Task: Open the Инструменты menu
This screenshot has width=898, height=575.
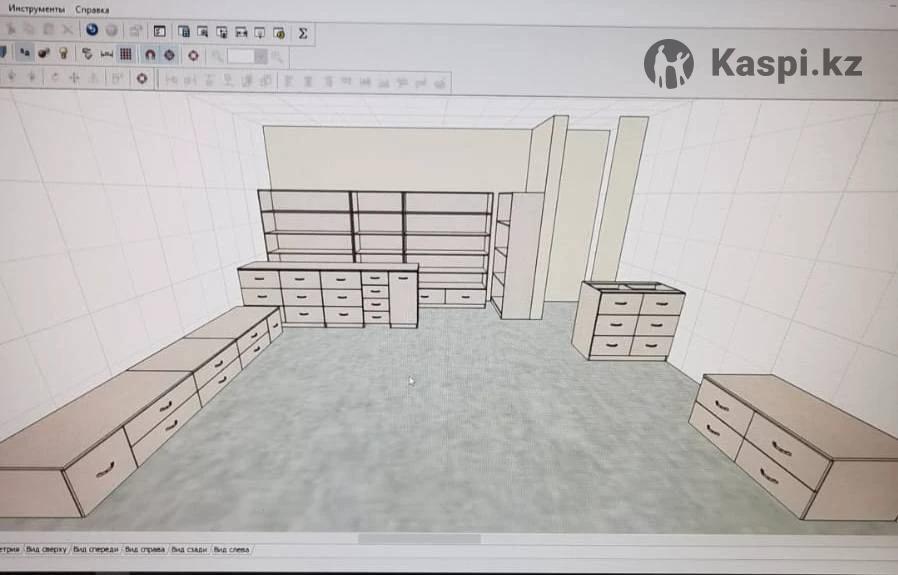Action: pyautogui.click(x=36, y=8)
